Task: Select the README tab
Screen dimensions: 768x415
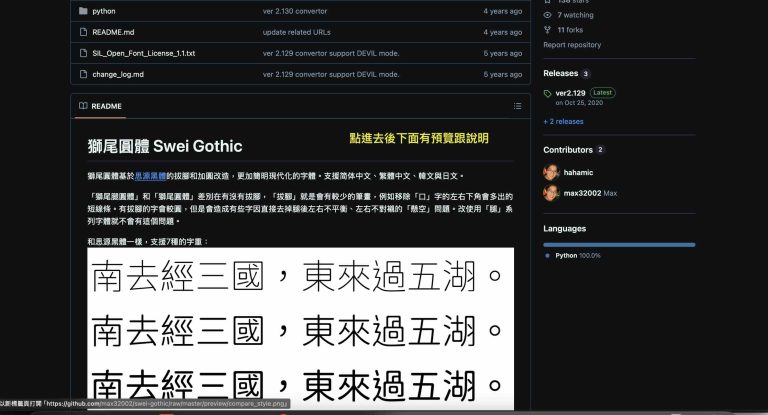Action: [100, 106]
